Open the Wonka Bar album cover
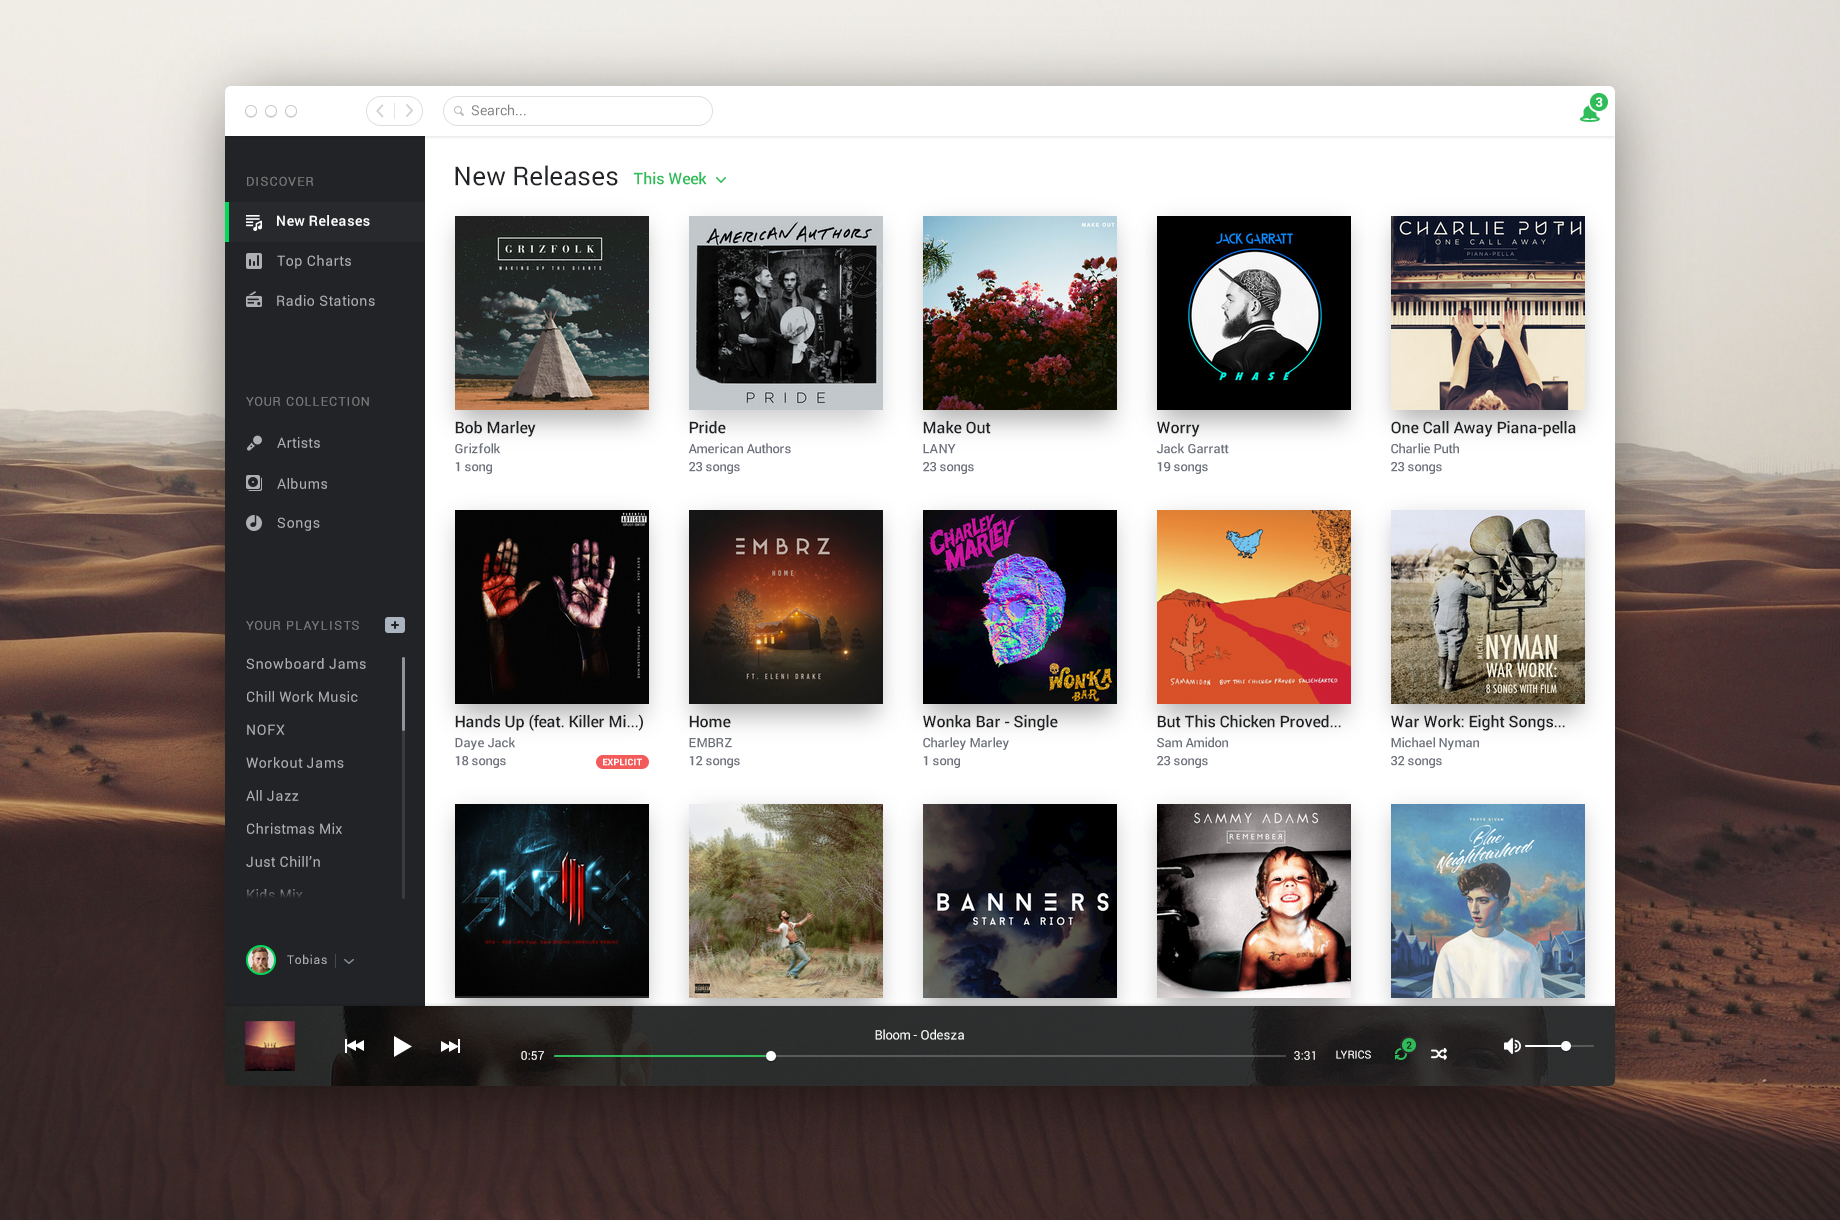The height and width of the screenshot is (1220, 1840). click(1020, 607)
